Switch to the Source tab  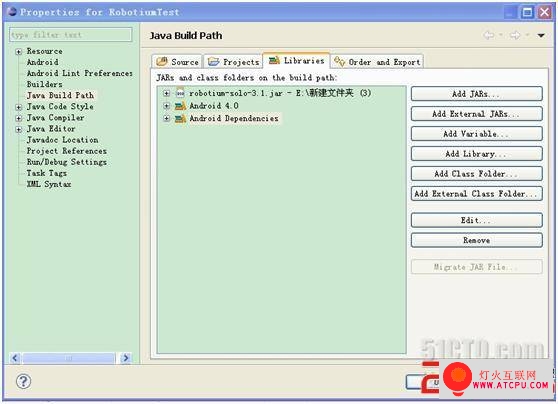(x=177, y=62)
